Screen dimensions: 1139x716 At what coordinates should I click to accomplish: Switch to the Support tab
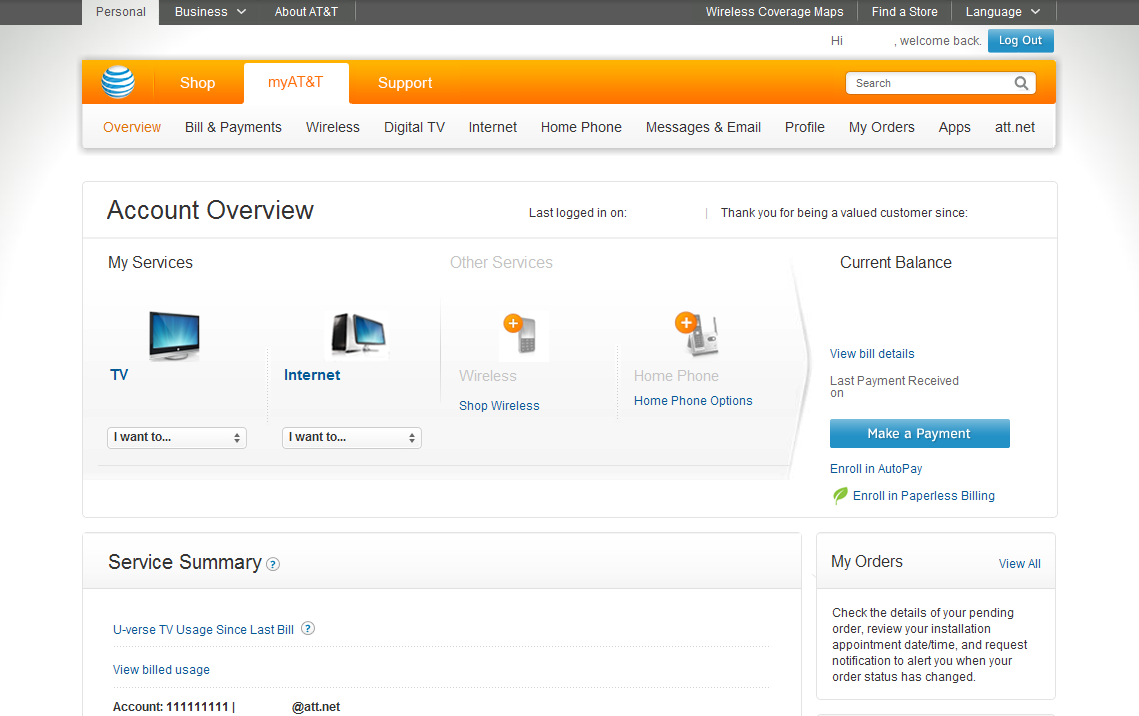pos(405,83)
